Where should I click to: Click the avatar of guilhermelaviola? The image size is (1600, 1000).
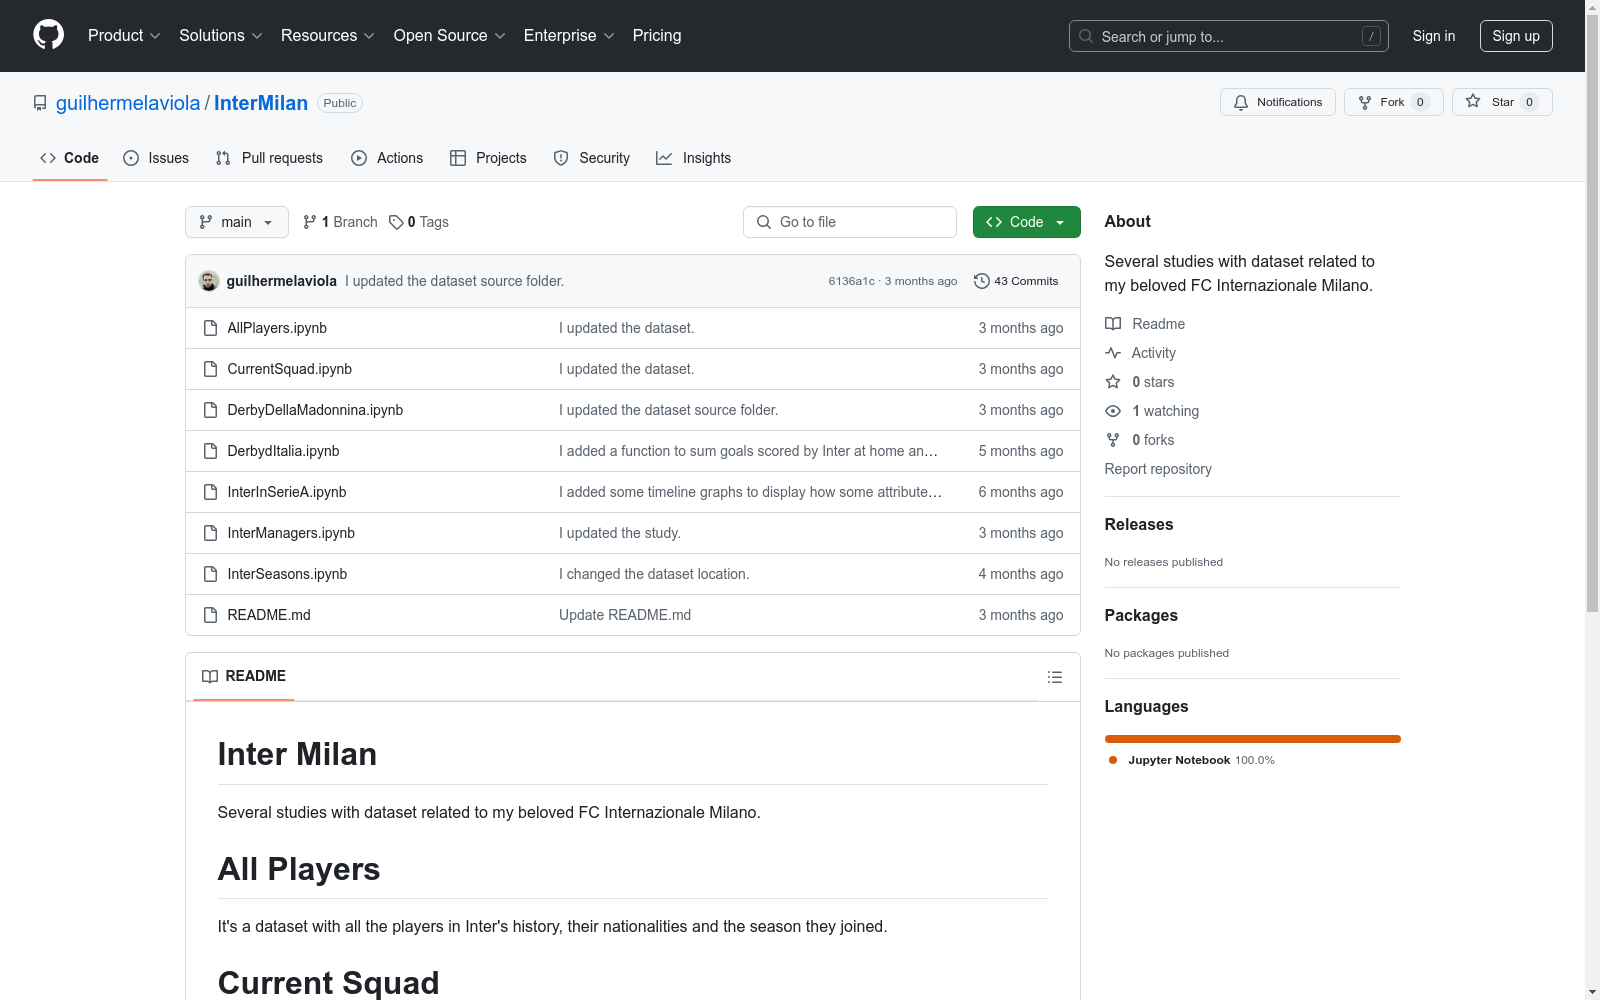click(x=209, y=281)
